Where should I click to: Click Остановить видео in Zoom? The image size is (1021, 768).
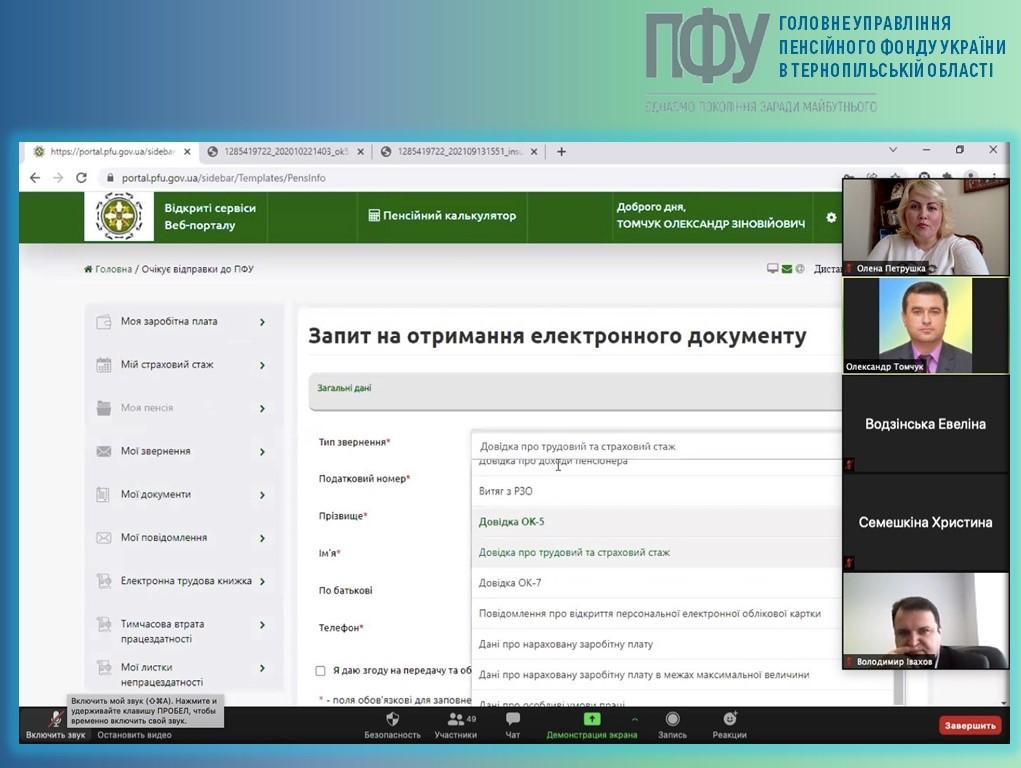[134, 735]
